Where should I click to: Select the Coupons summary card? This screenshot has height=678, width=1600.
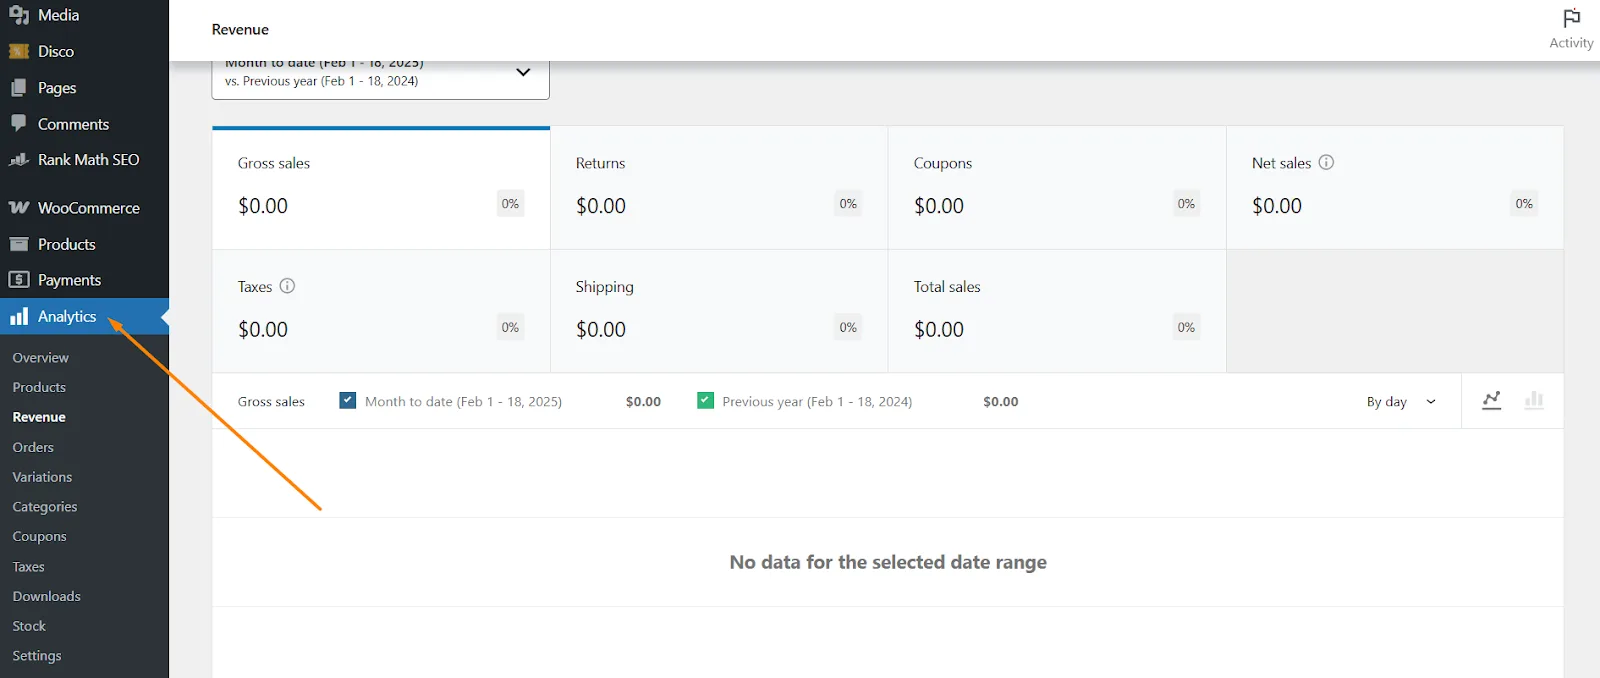pyautogui.click(x=1057, y=187)
